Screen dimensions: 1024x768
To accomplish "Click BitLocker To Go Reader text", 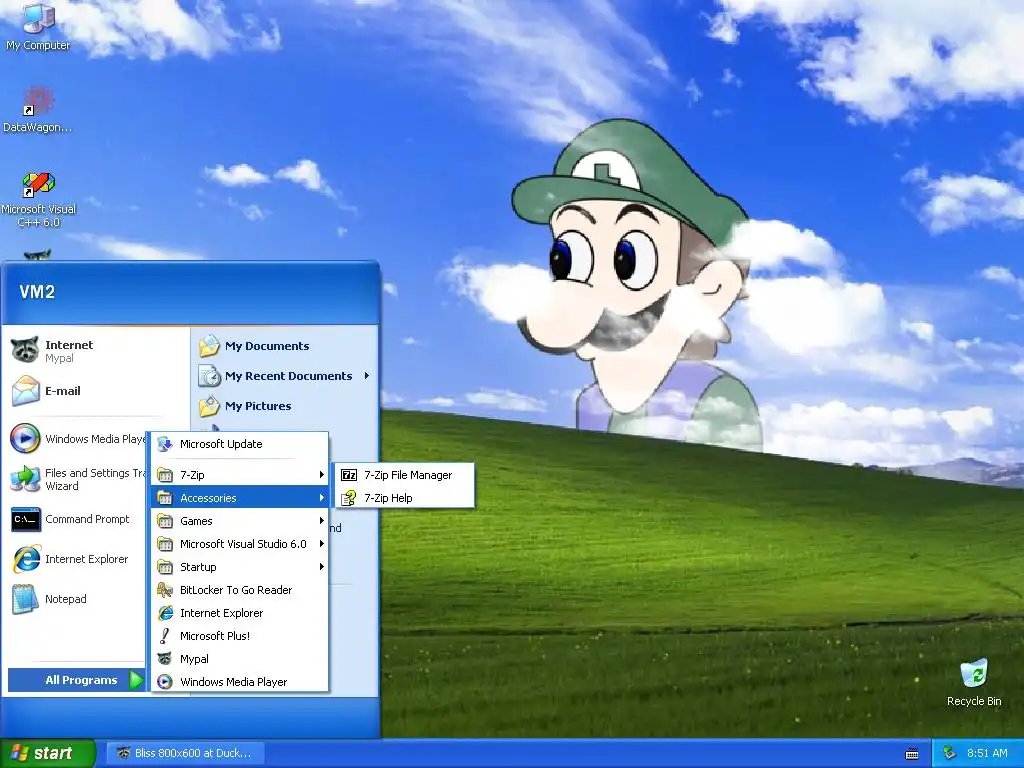I will point(236,590).
